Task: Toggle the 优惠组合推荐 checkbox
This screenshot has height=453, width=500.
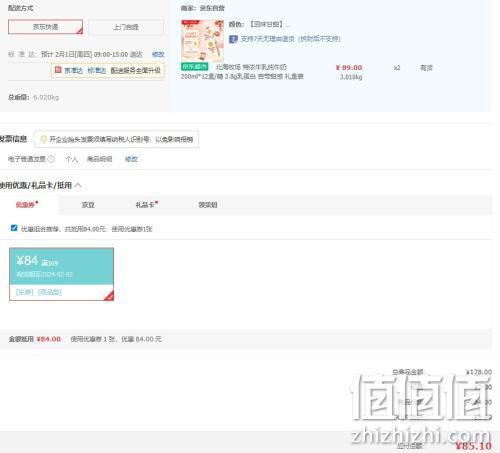Action: tap(14, 228)
